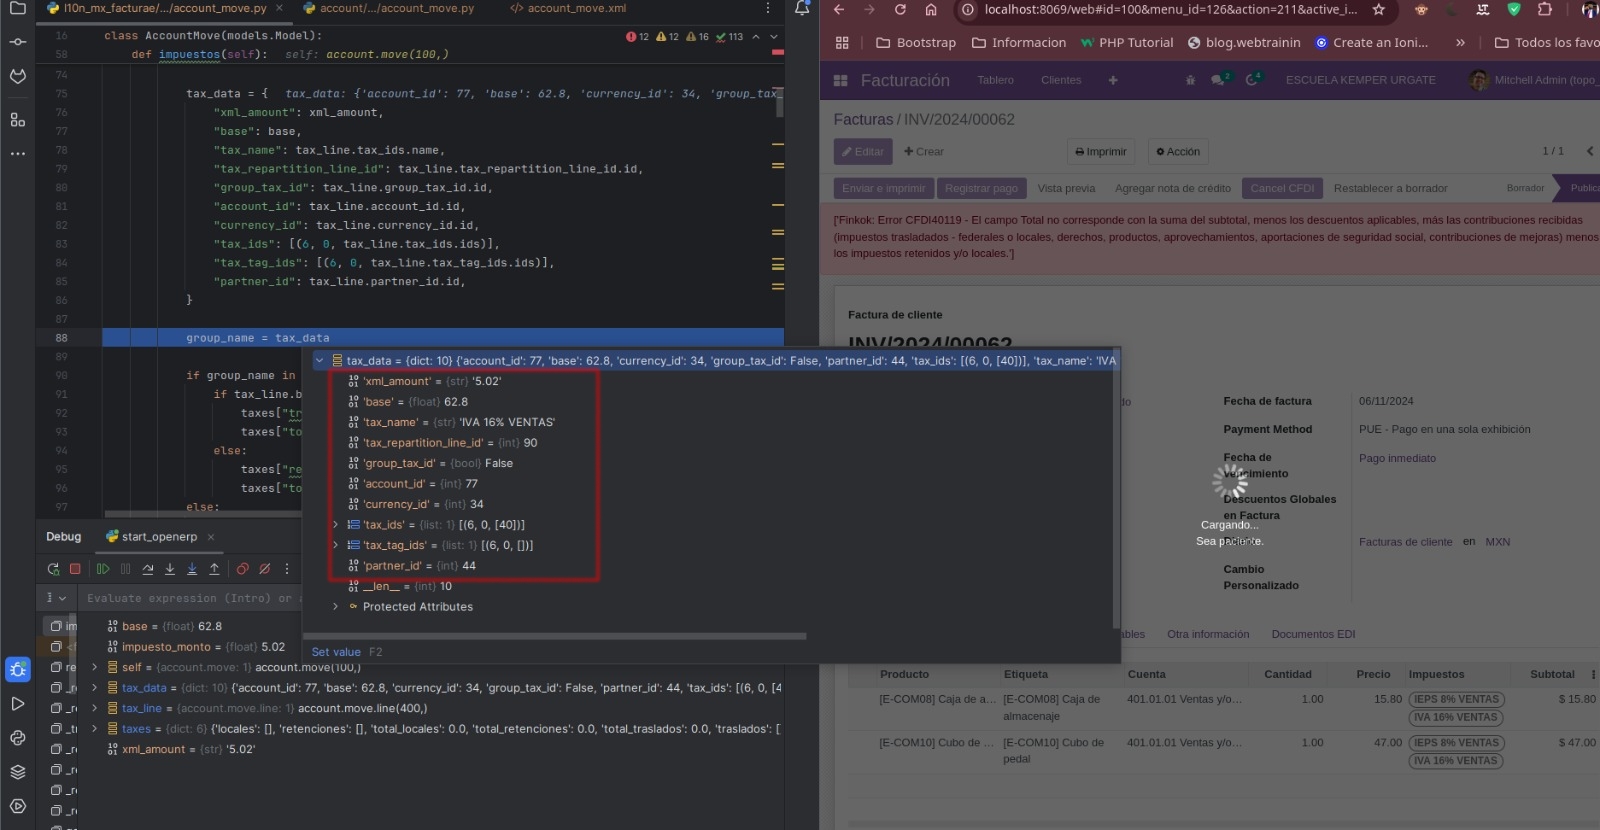Image resolution: width=1600 pixels, height=830 pixels.
Task: Focus the Evaluate expression input field
Action: click(190, 598)
